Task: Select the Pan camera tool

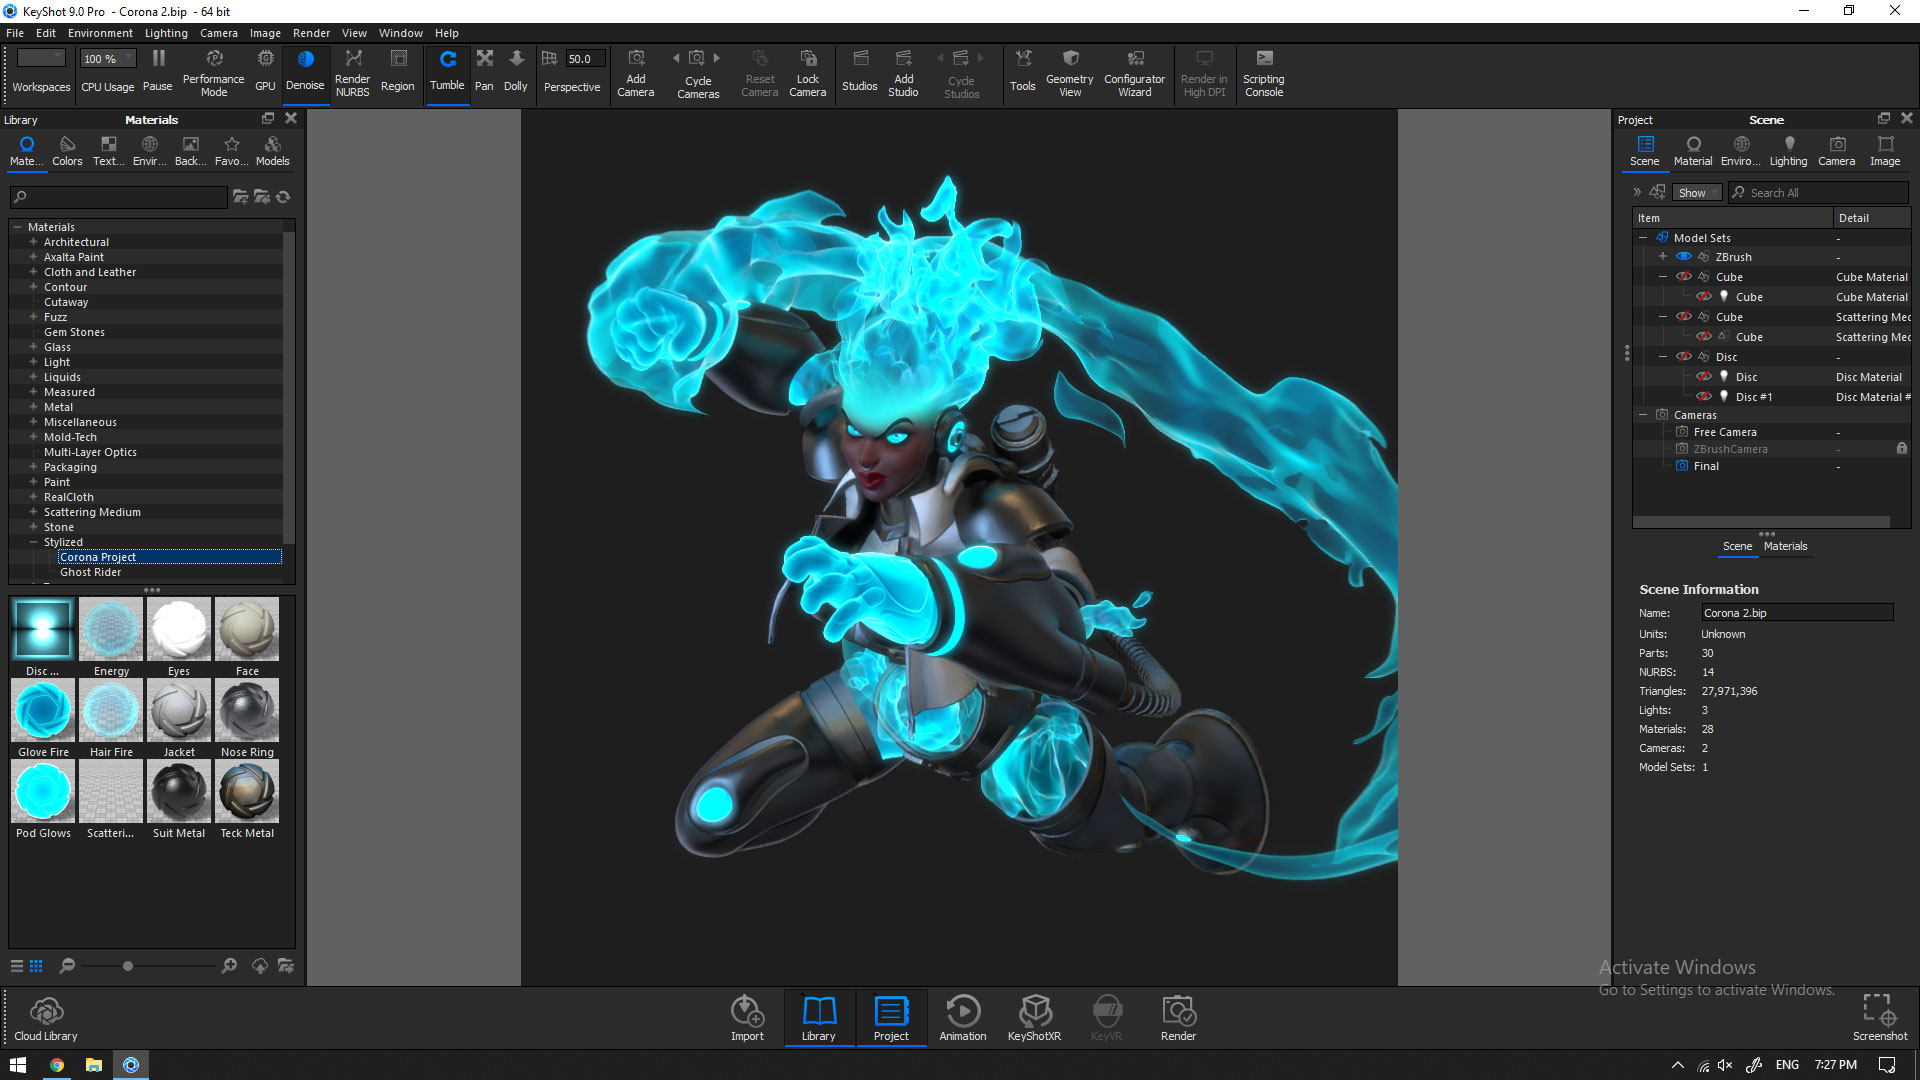Action: (x=484, y=71)
